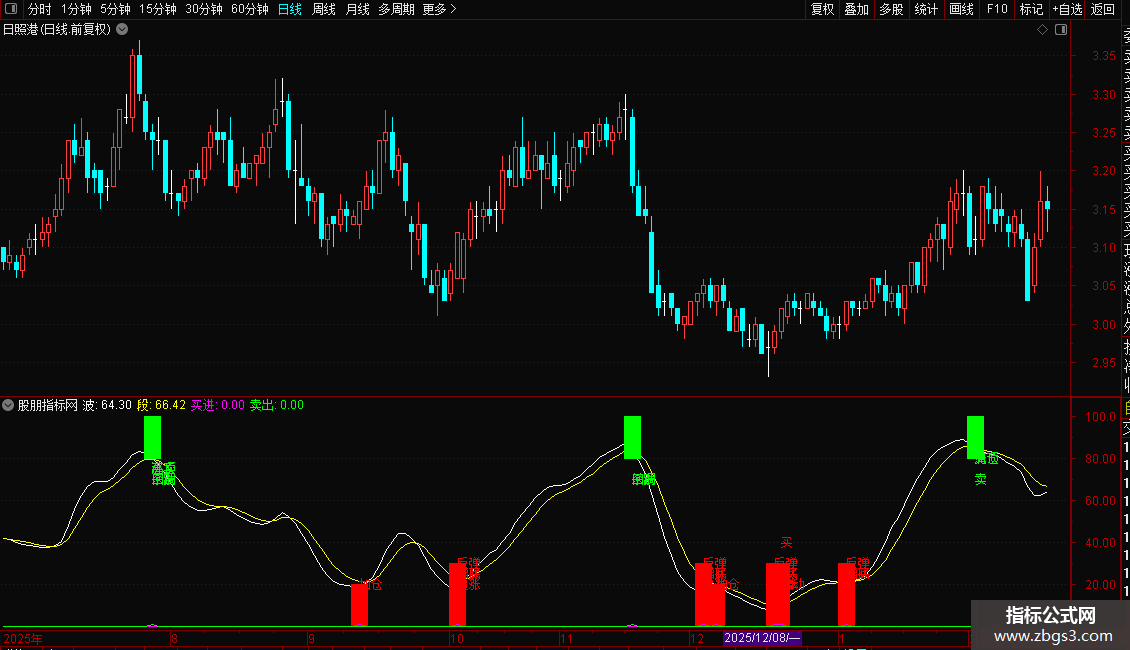Click the diamond marker icon above chart
The image size is (1130, 650).
coord(1042,30)
